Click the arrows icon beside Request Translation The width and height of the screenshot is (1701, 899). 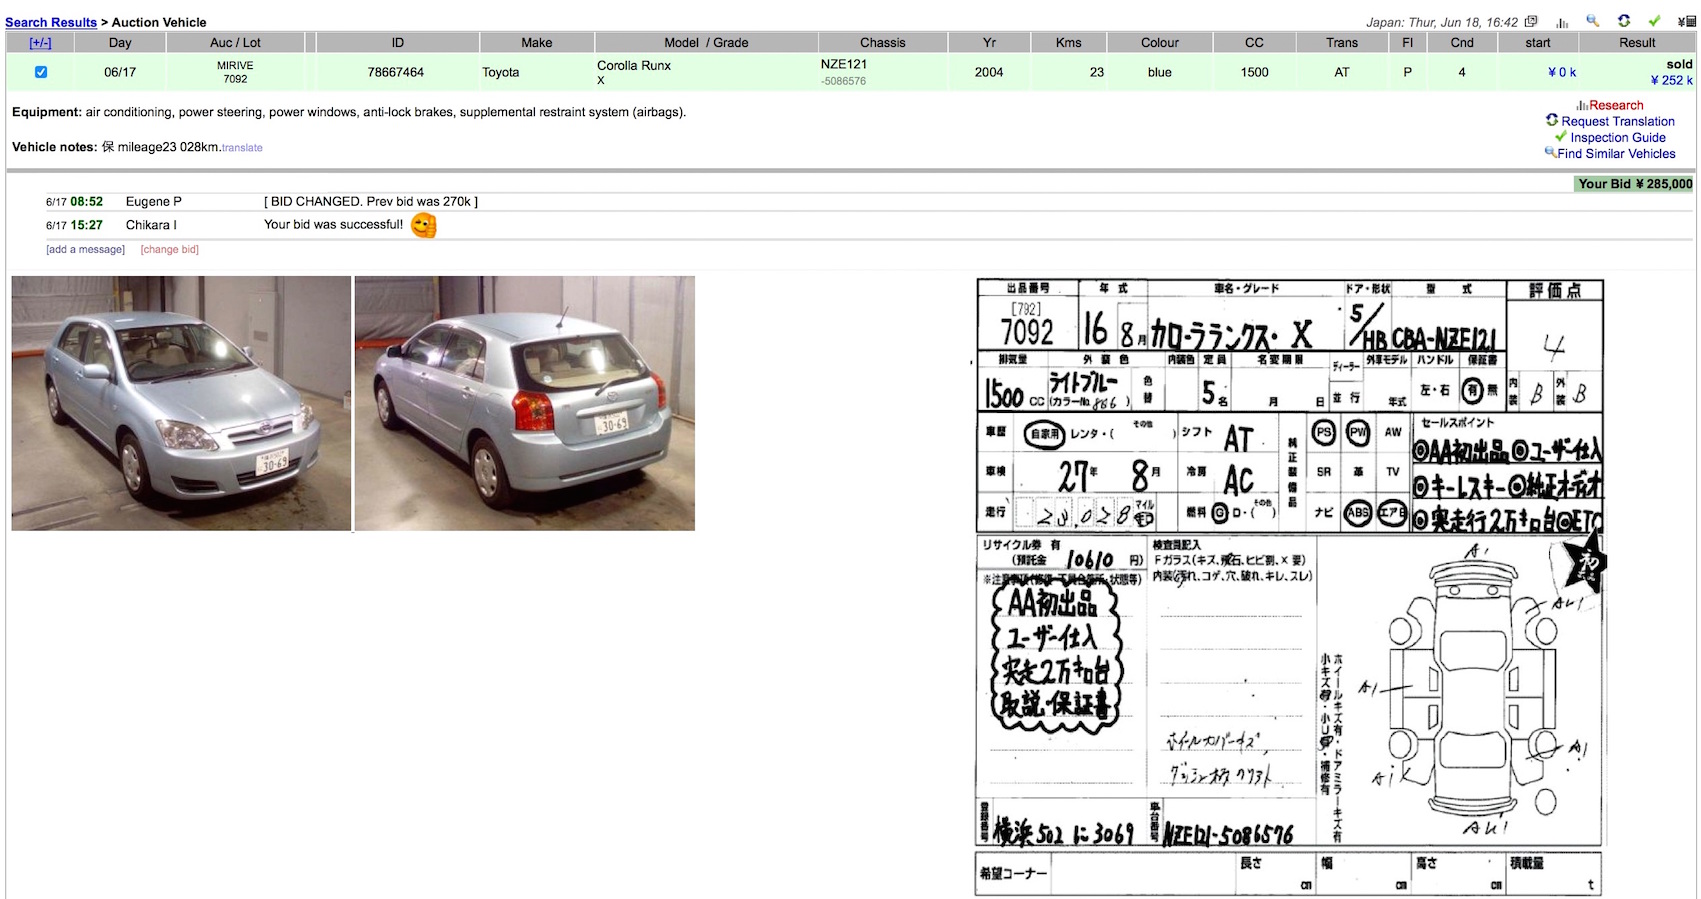point(1552,120)
